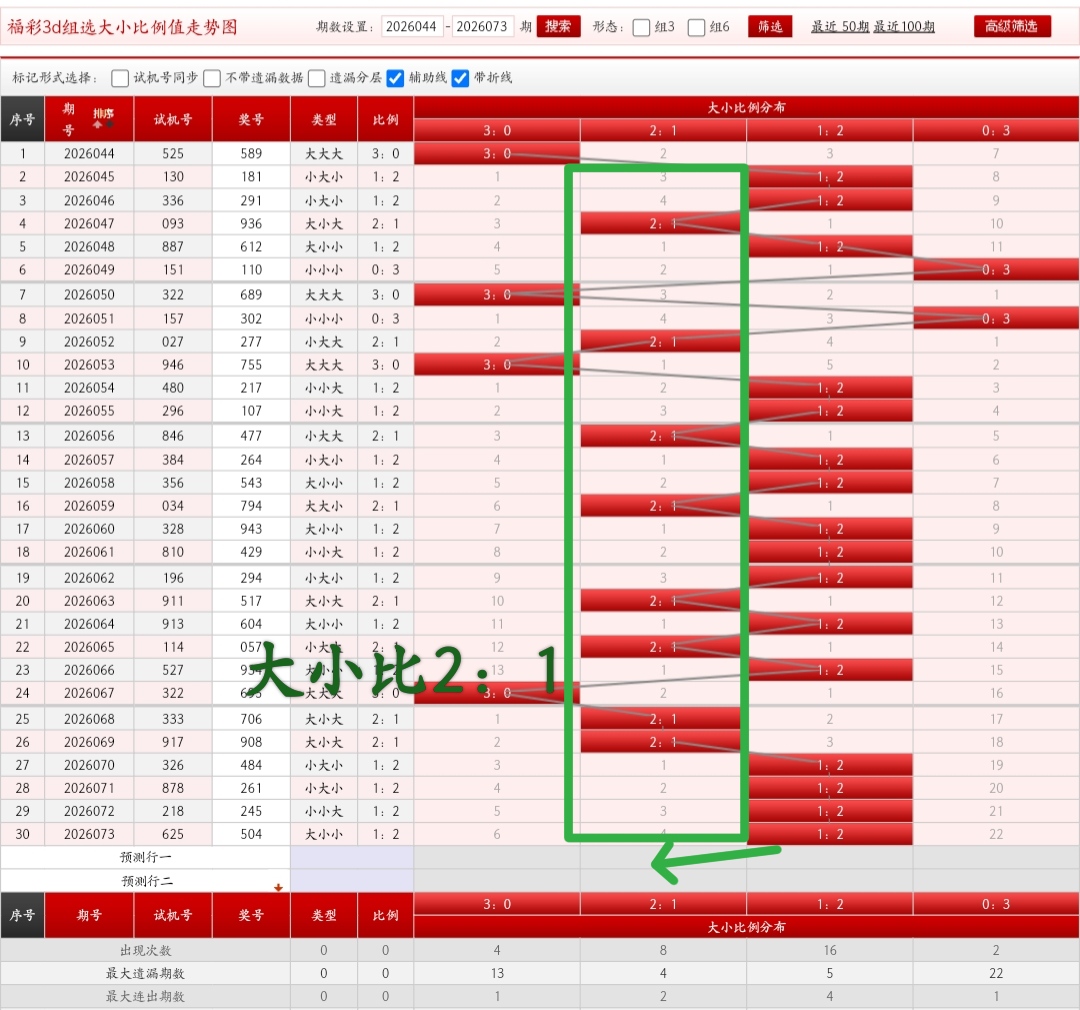Open the 最近100期 view

click(904, 26)
